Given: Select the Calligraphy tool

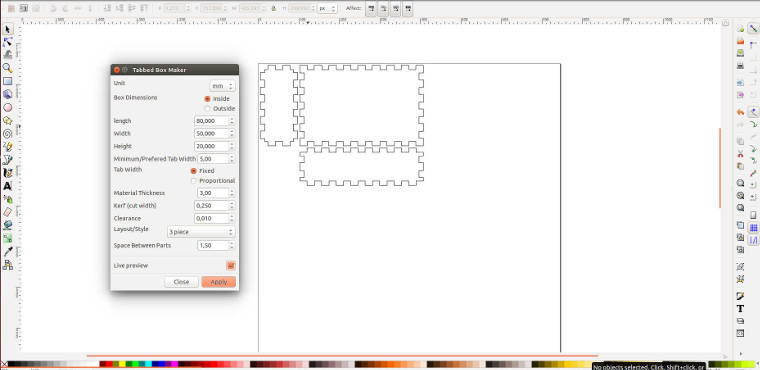Looking at the screenshot, I should tap(7, 173).
